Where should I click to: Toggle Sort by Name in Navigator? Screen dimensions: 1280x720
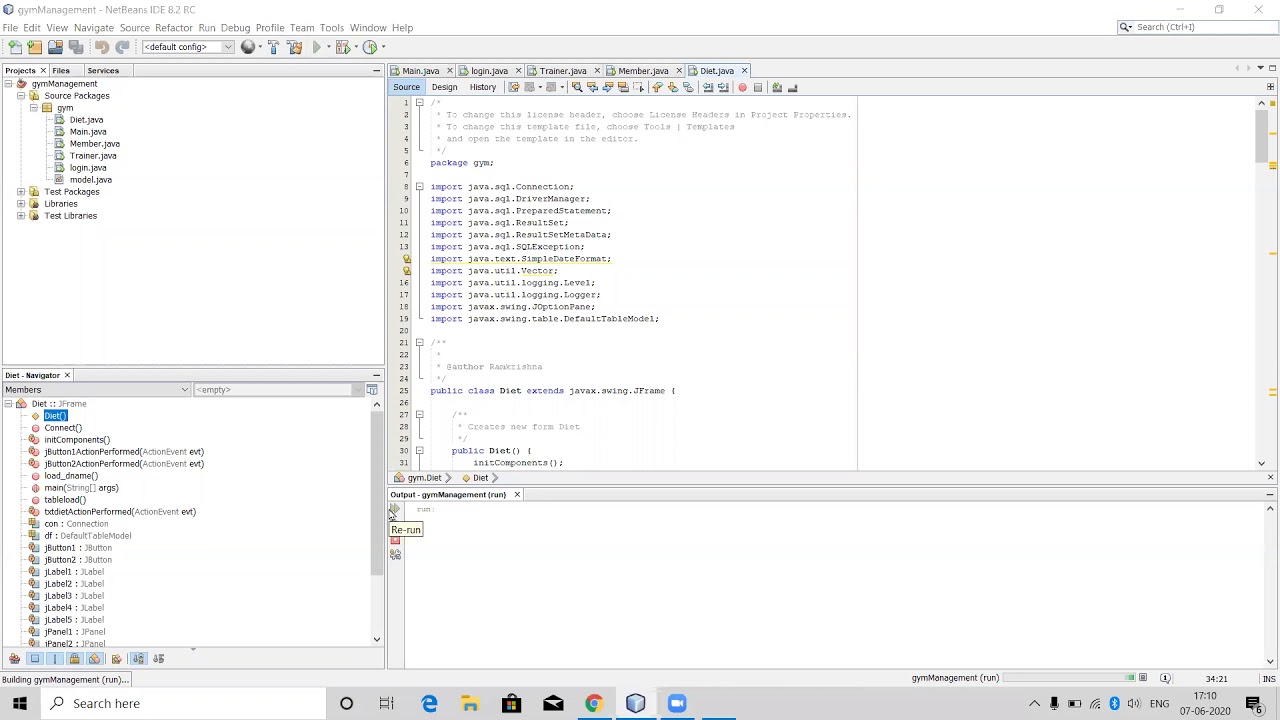coord(138,658)
